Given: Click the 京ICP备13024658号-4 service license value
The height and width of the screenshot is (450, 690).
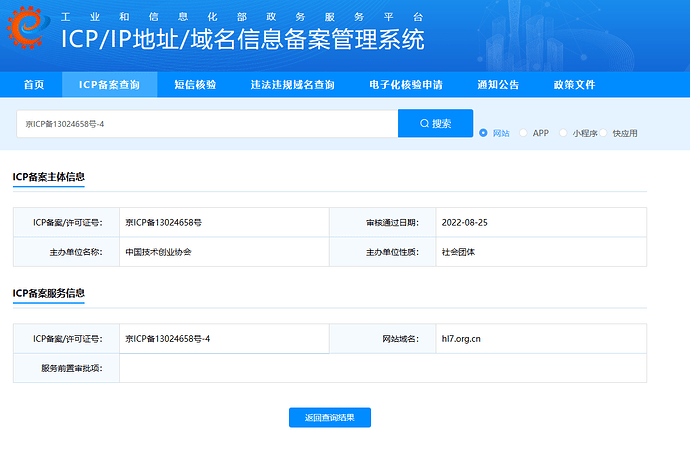Looking at the screenshot, I should point(168,339).
